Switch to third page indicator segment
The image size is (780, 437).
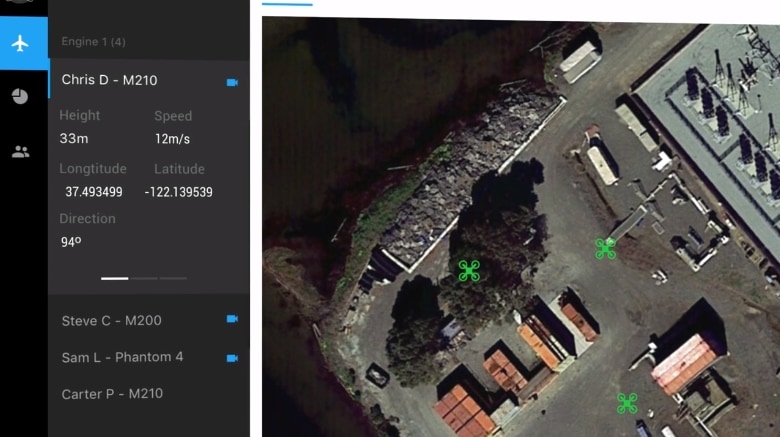click(x=173, y=278)
